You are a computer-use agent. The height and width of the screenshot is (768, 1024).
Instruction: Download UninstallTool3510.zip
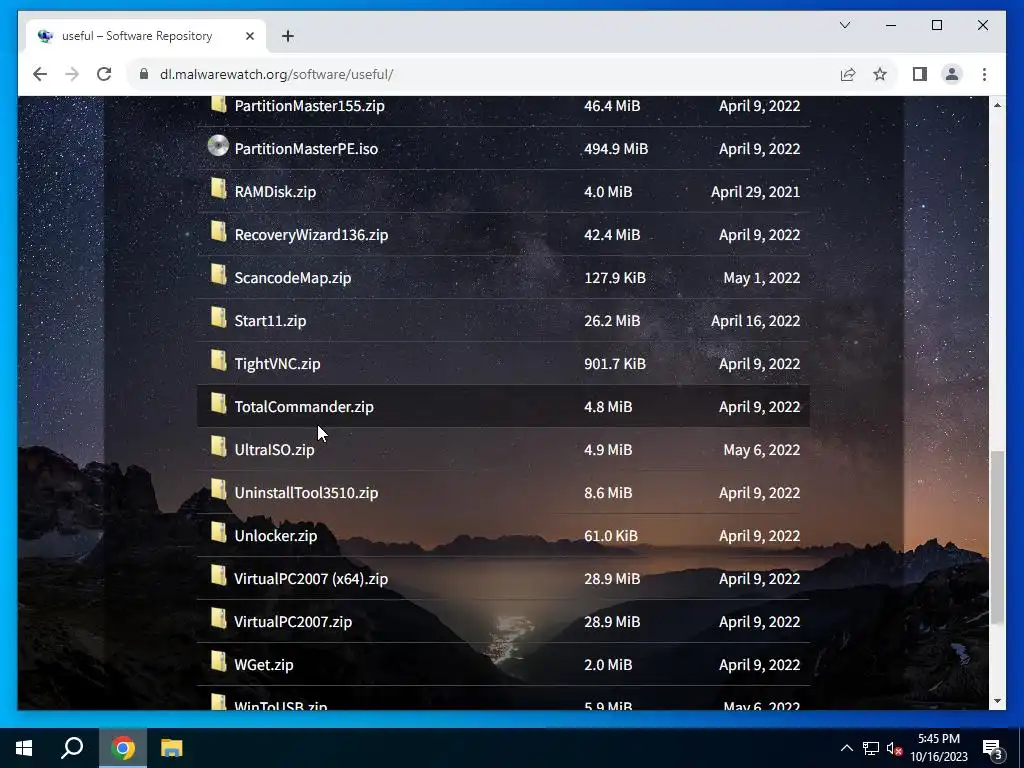tap(306, 493)
